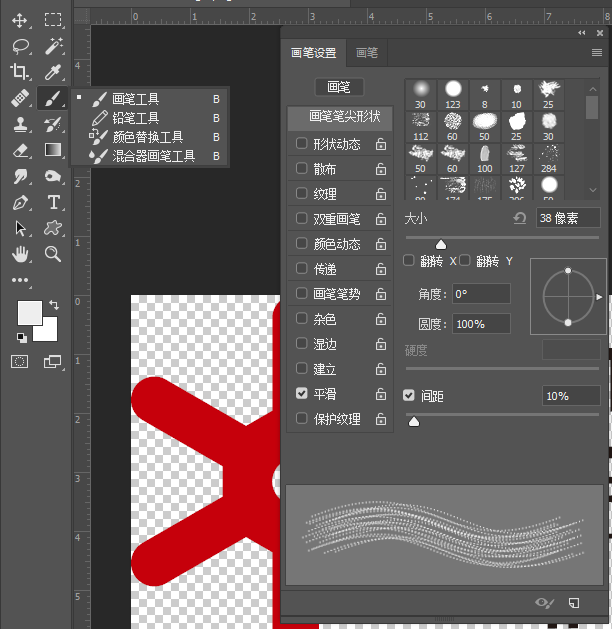Switch to the 画笔 tab
The width and height of the screenshot is (612, 629).
367,53
